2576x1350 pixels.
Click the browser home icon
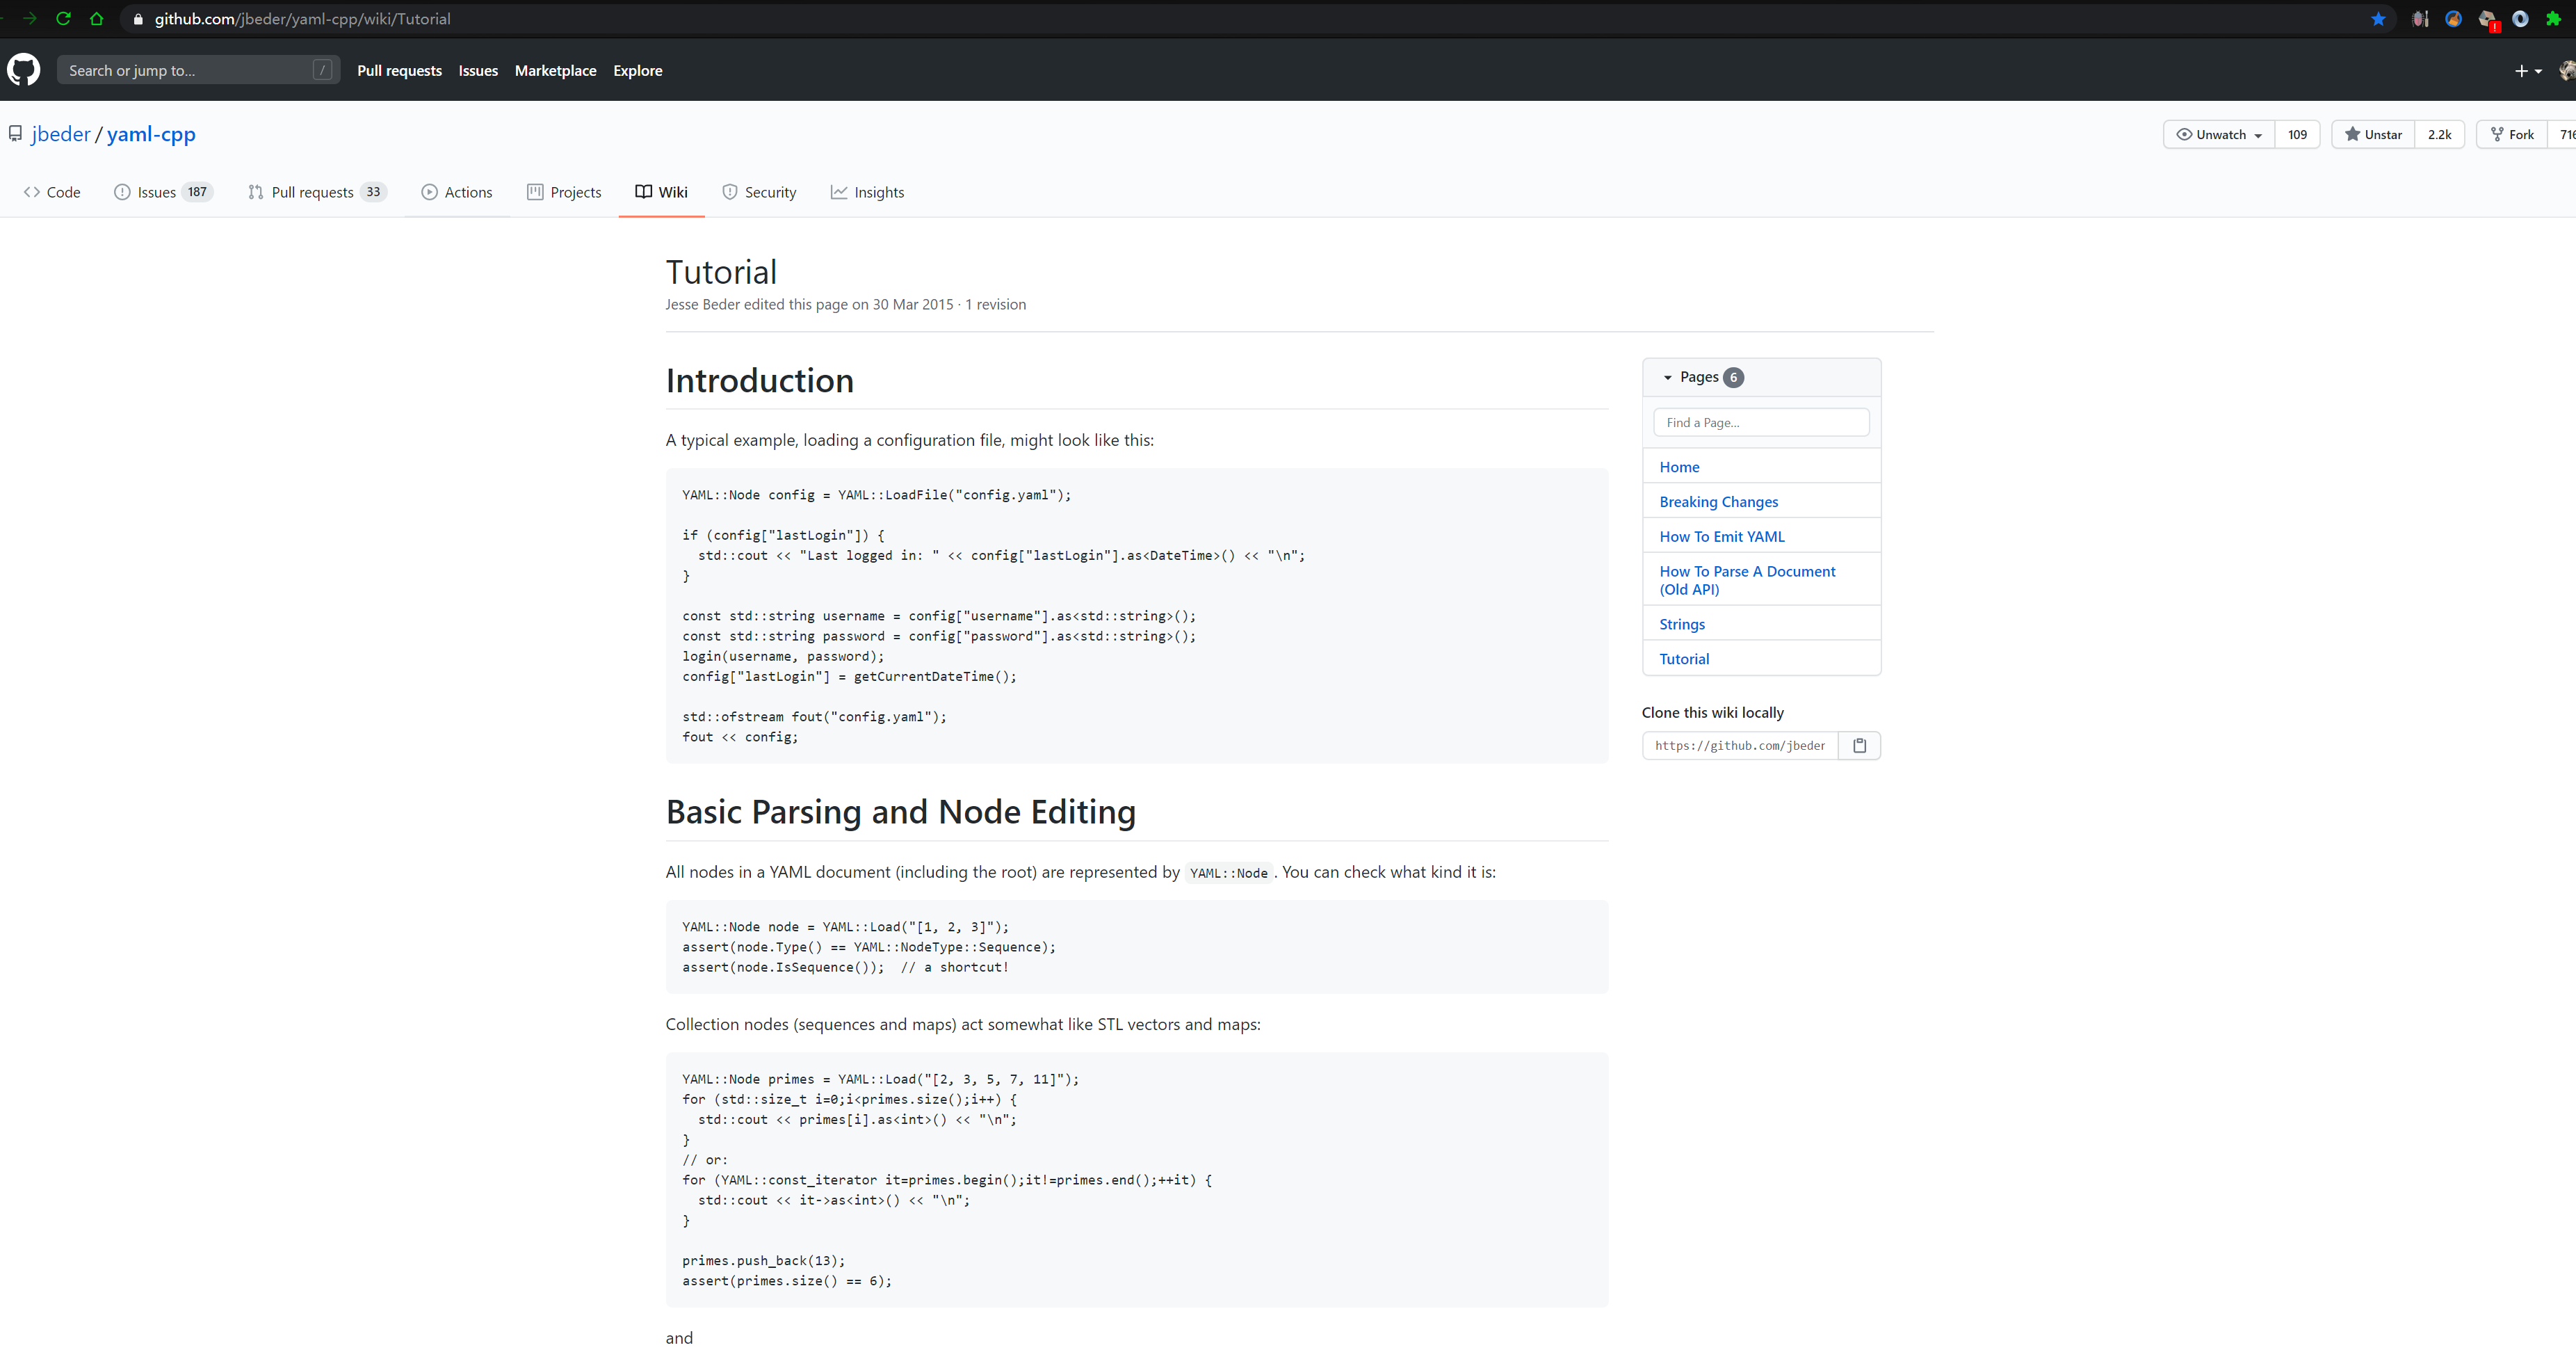[97, 18]
